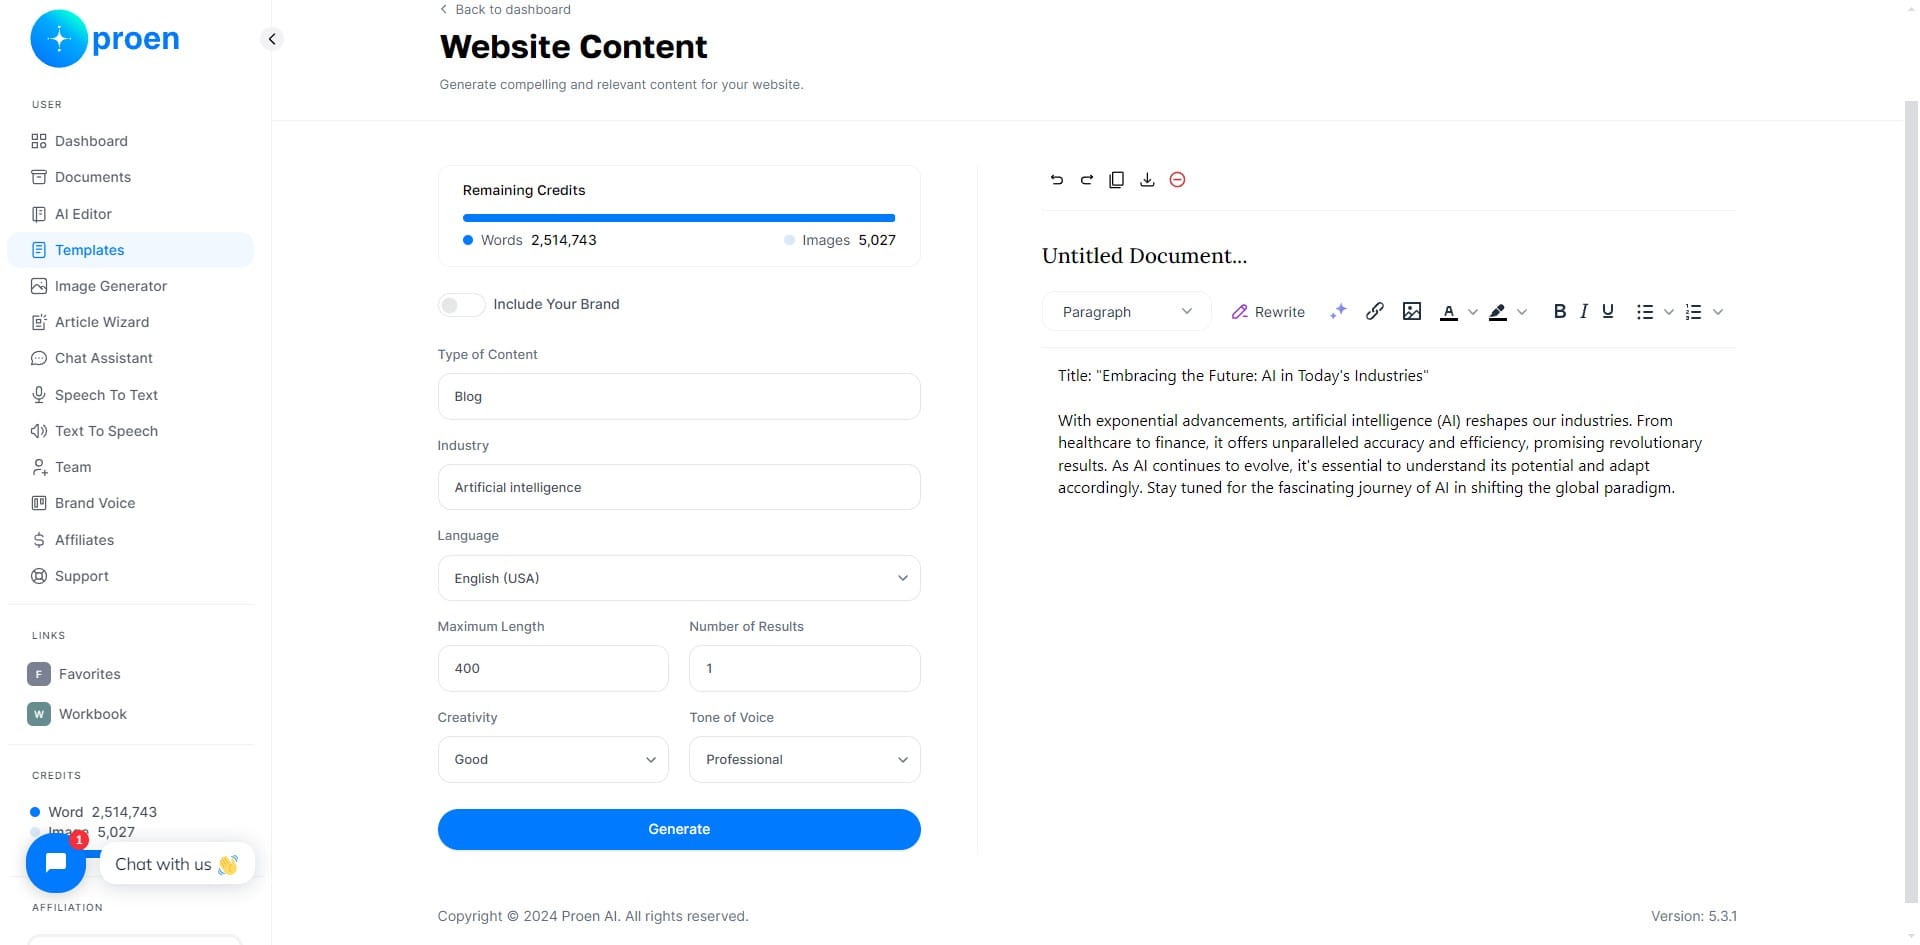Open the Creativity dropdown

point(553,760)
